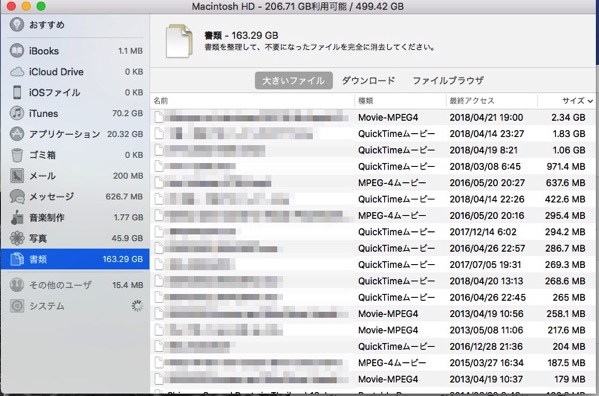Select the iBooks book icon
The height and width of the screenshot is (396, 599).
[17, 51]
